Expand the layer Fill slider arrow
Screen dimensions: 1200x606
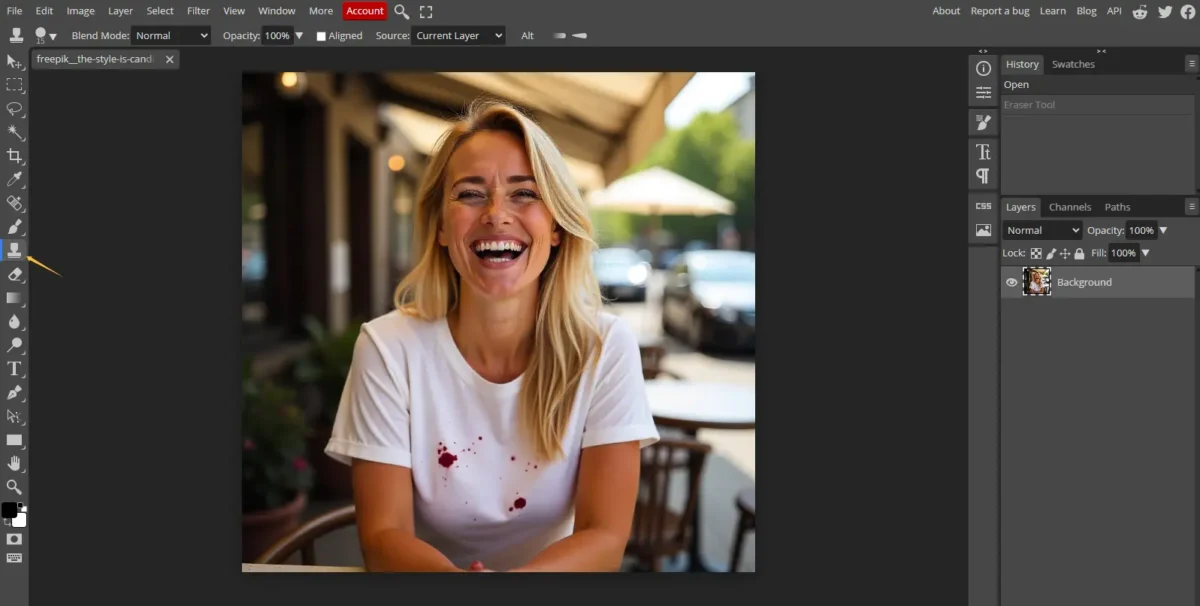point(1145,254)
